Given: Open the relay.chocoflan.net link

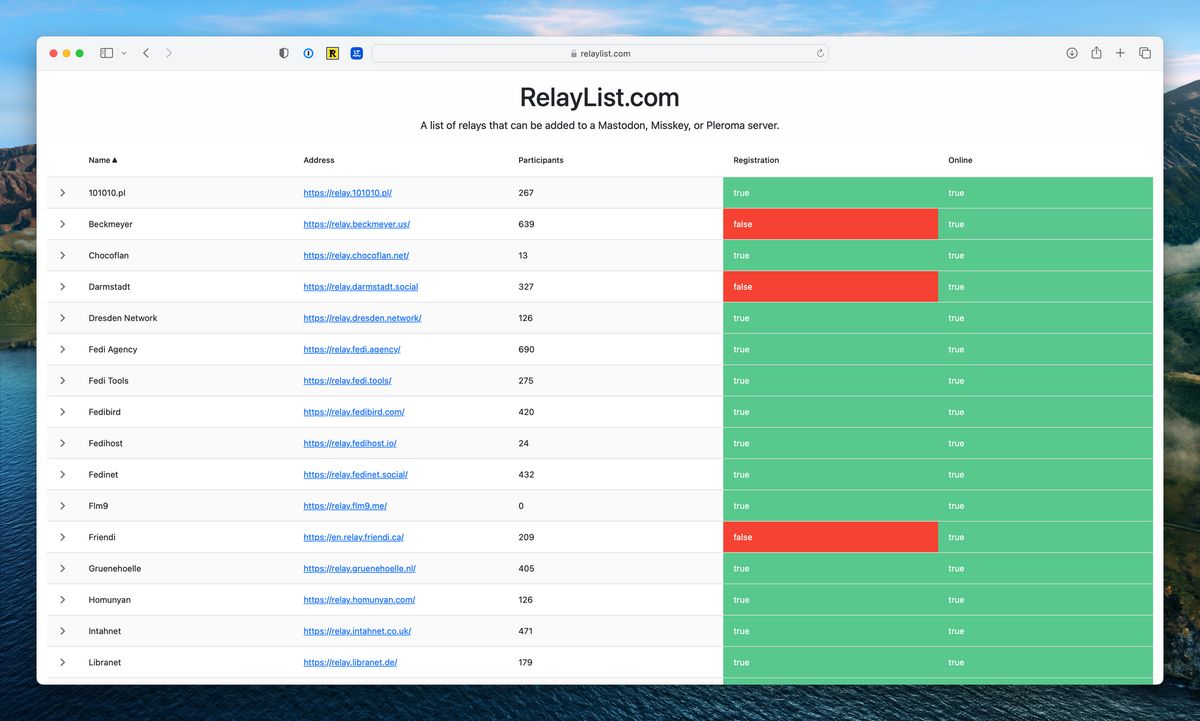Looking at the screenshot, I should pyautogui.click(x=356, y=255).
